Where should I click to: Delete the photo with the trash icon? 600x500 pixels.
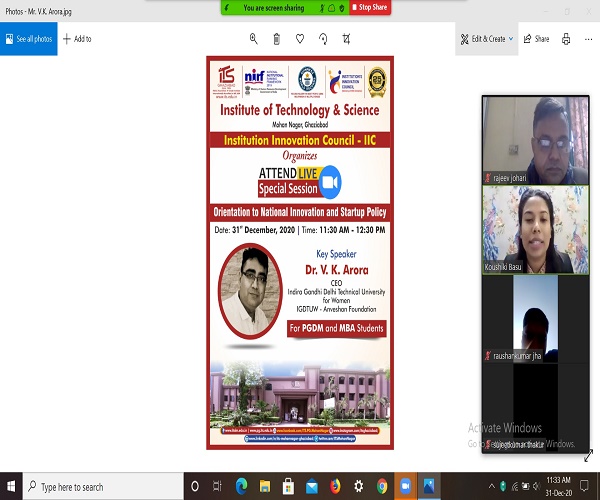coord(277,39)
